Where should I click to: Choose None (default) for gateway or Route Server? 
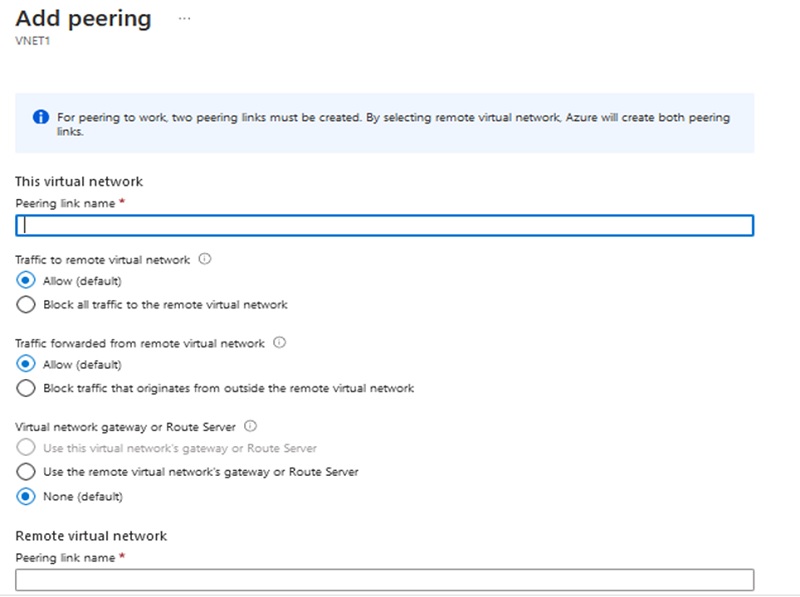[26, 497]
